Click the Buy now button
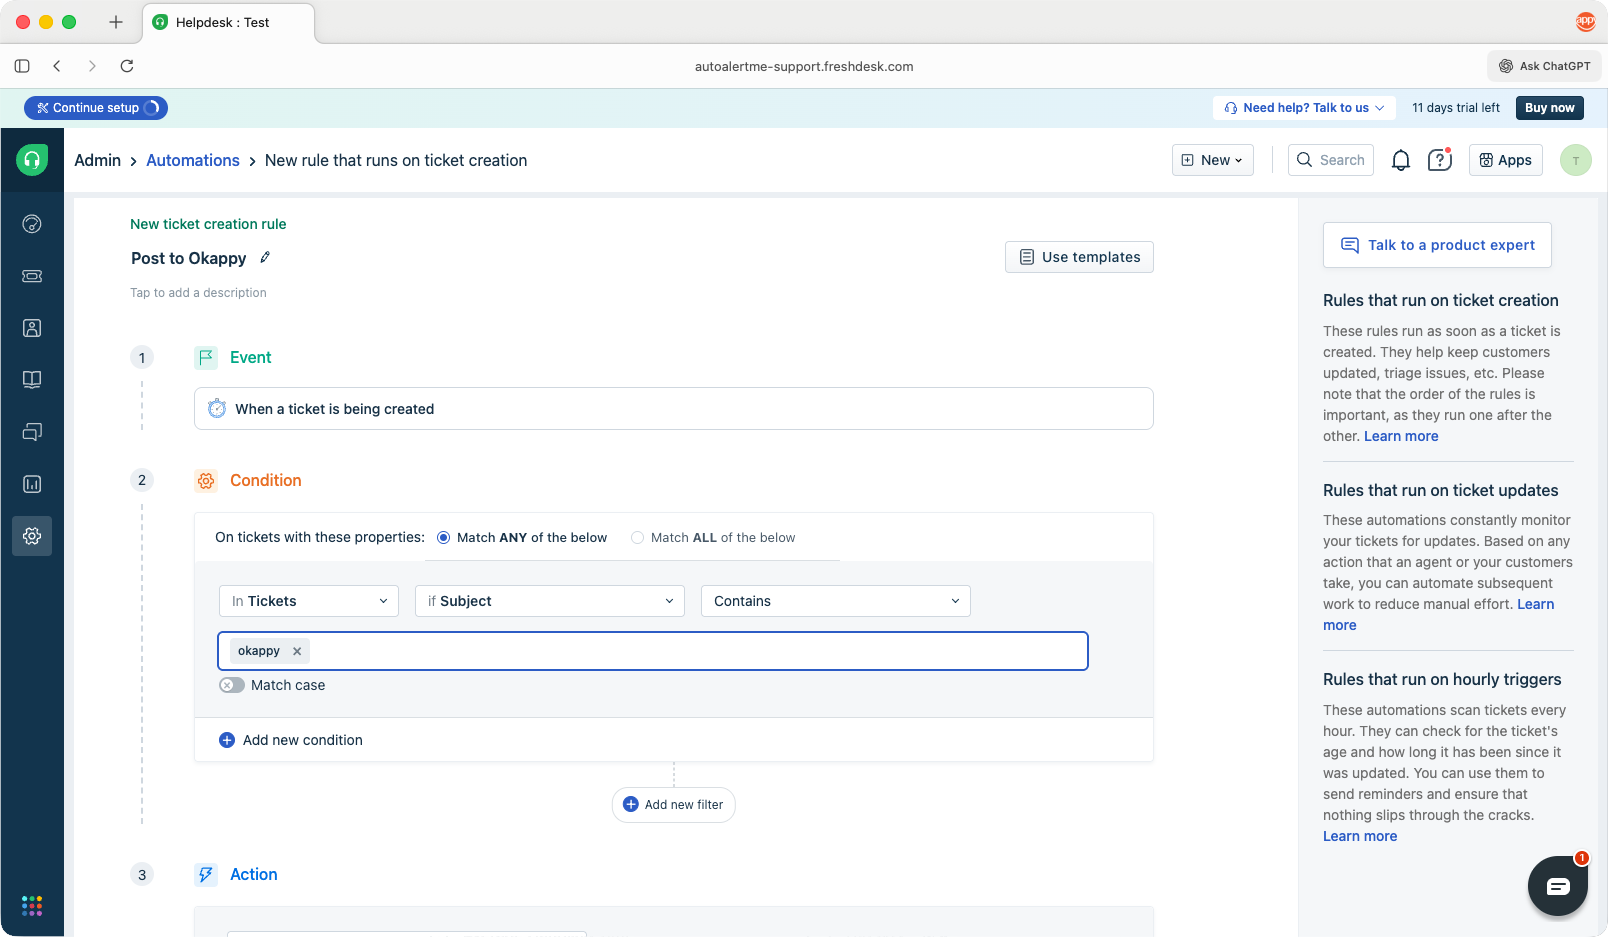This screenshot has width=1608, height=937. 1549,108
